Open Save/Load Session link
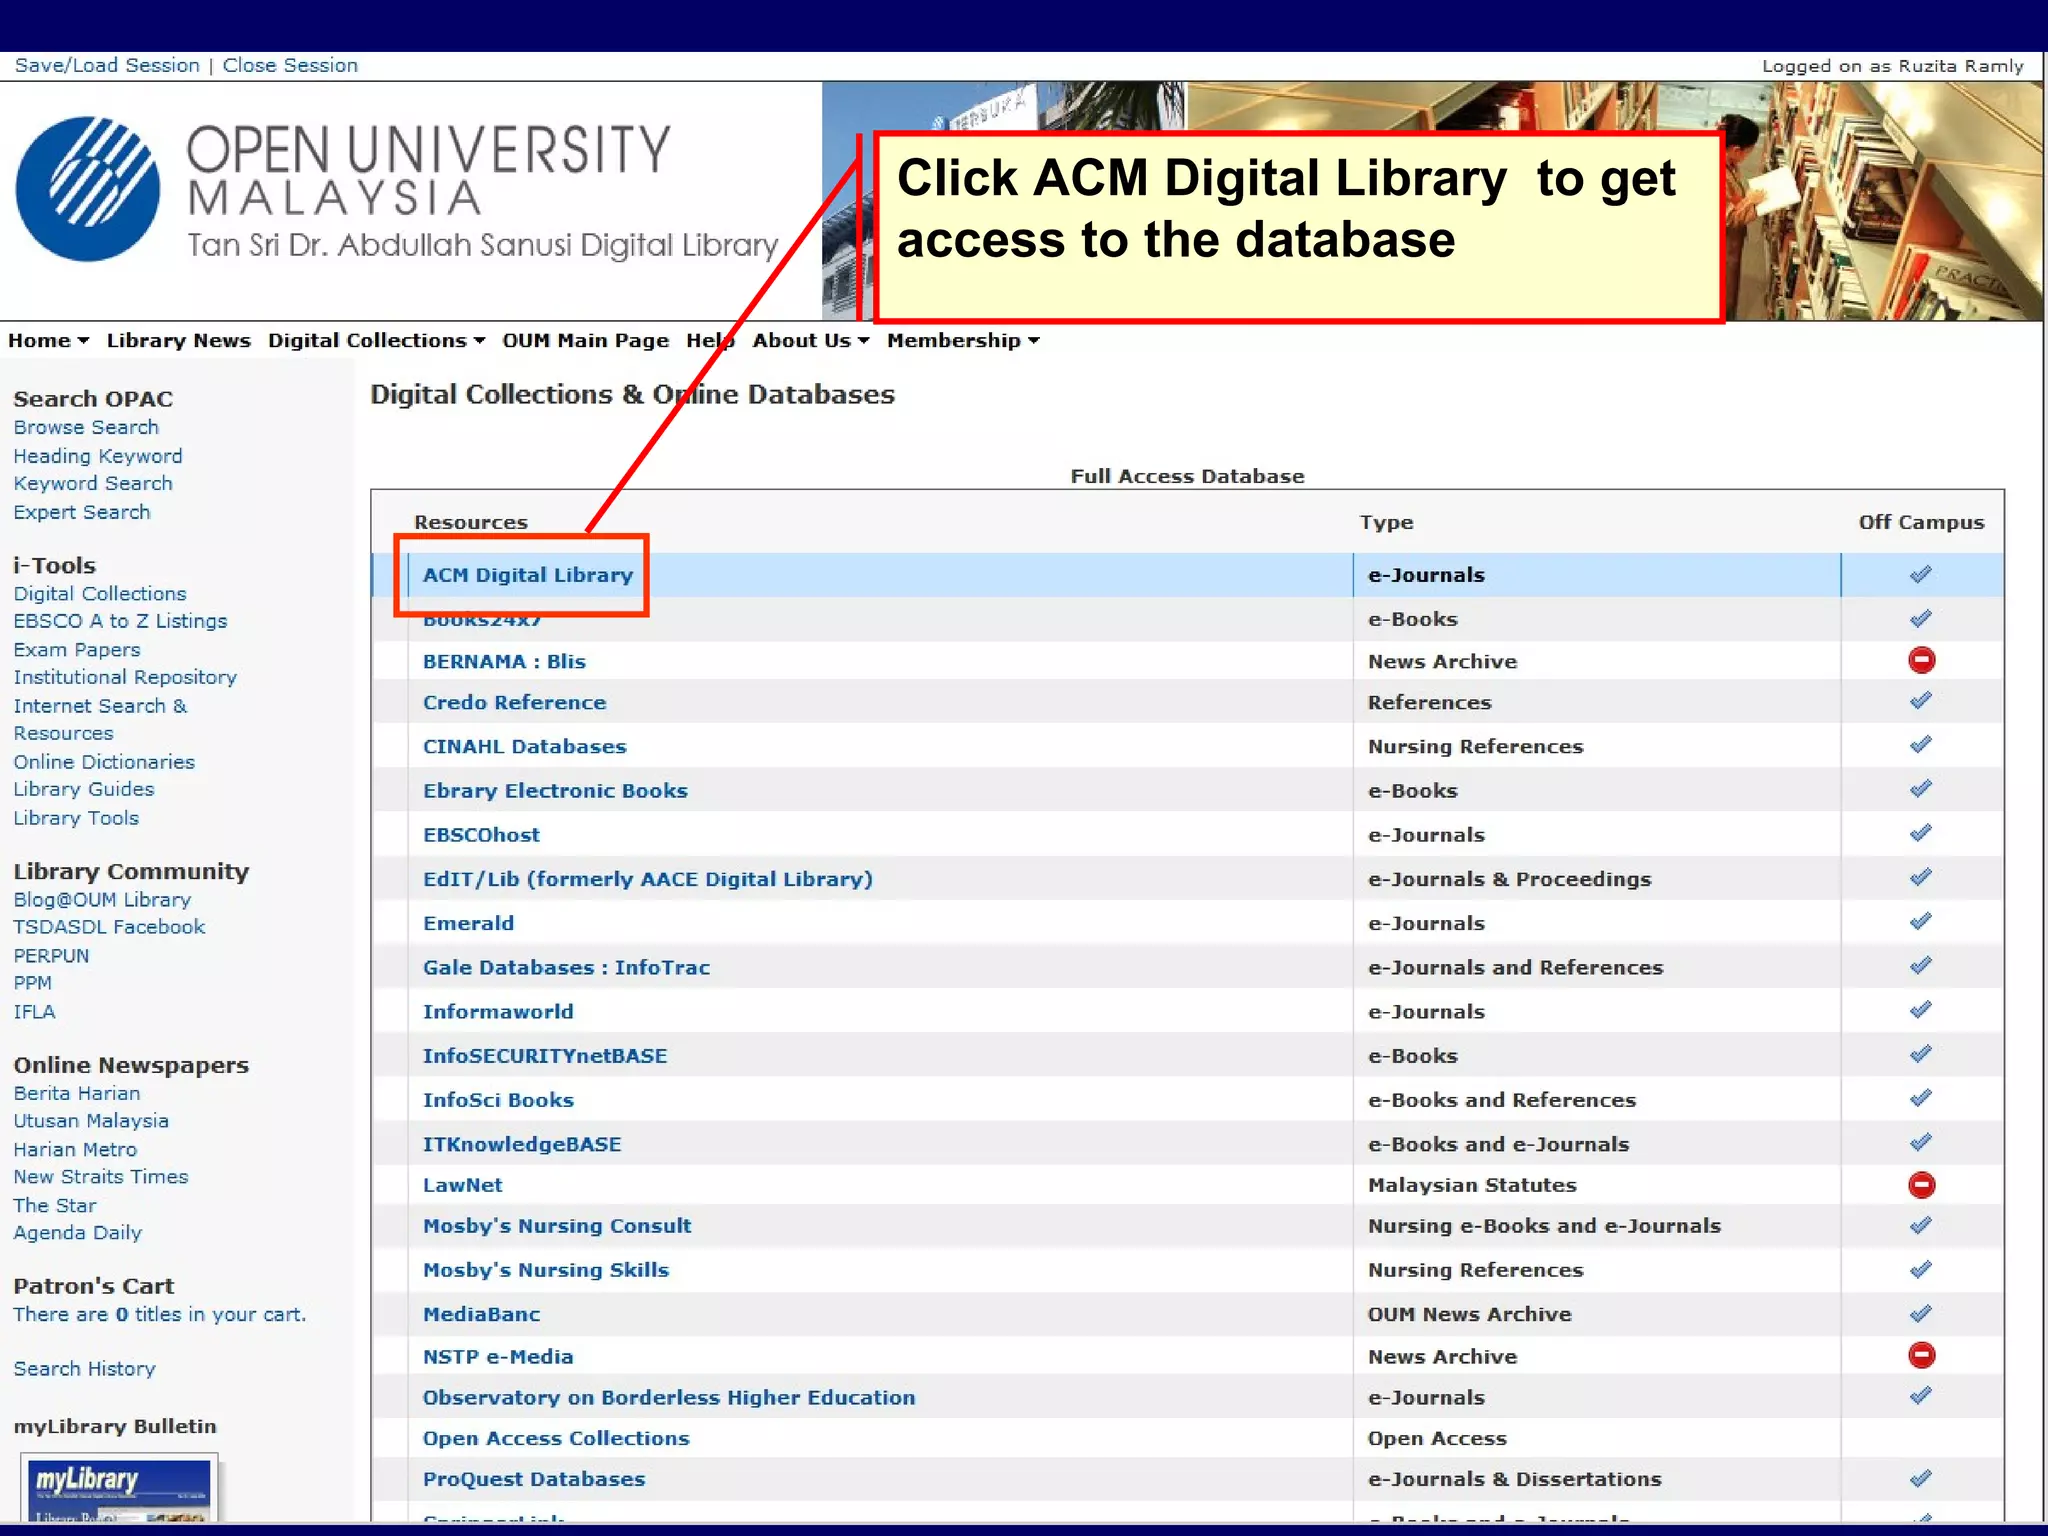 tap(107, 66)
